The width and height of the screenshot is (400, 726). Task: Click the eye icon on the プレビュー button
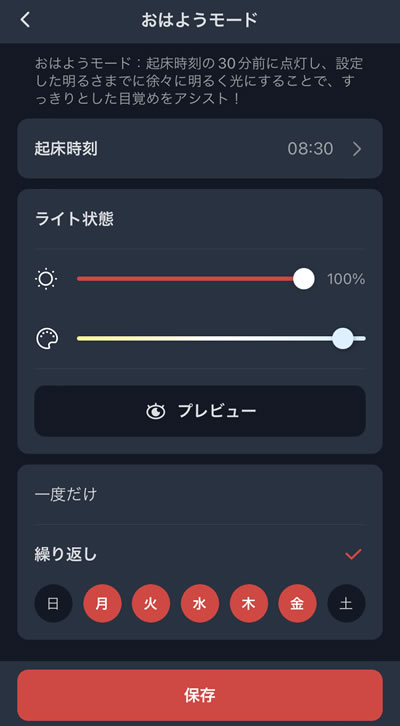coord(156,411)
